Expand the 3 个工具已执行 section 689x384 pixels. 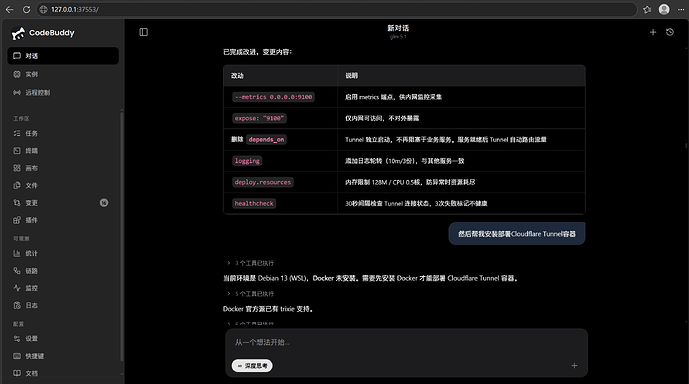pyautogui.click(x=251, y=263)
